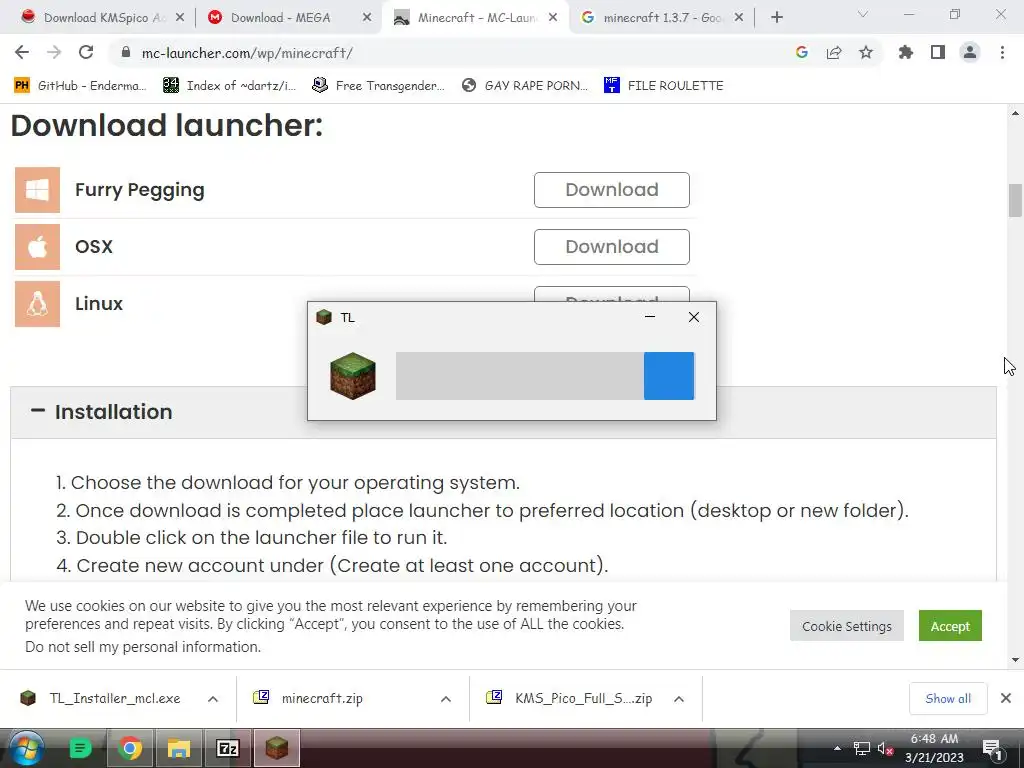
Task: Switch to minecraft 1.3.7 Google tab
Action: click(x=661, y=18)
